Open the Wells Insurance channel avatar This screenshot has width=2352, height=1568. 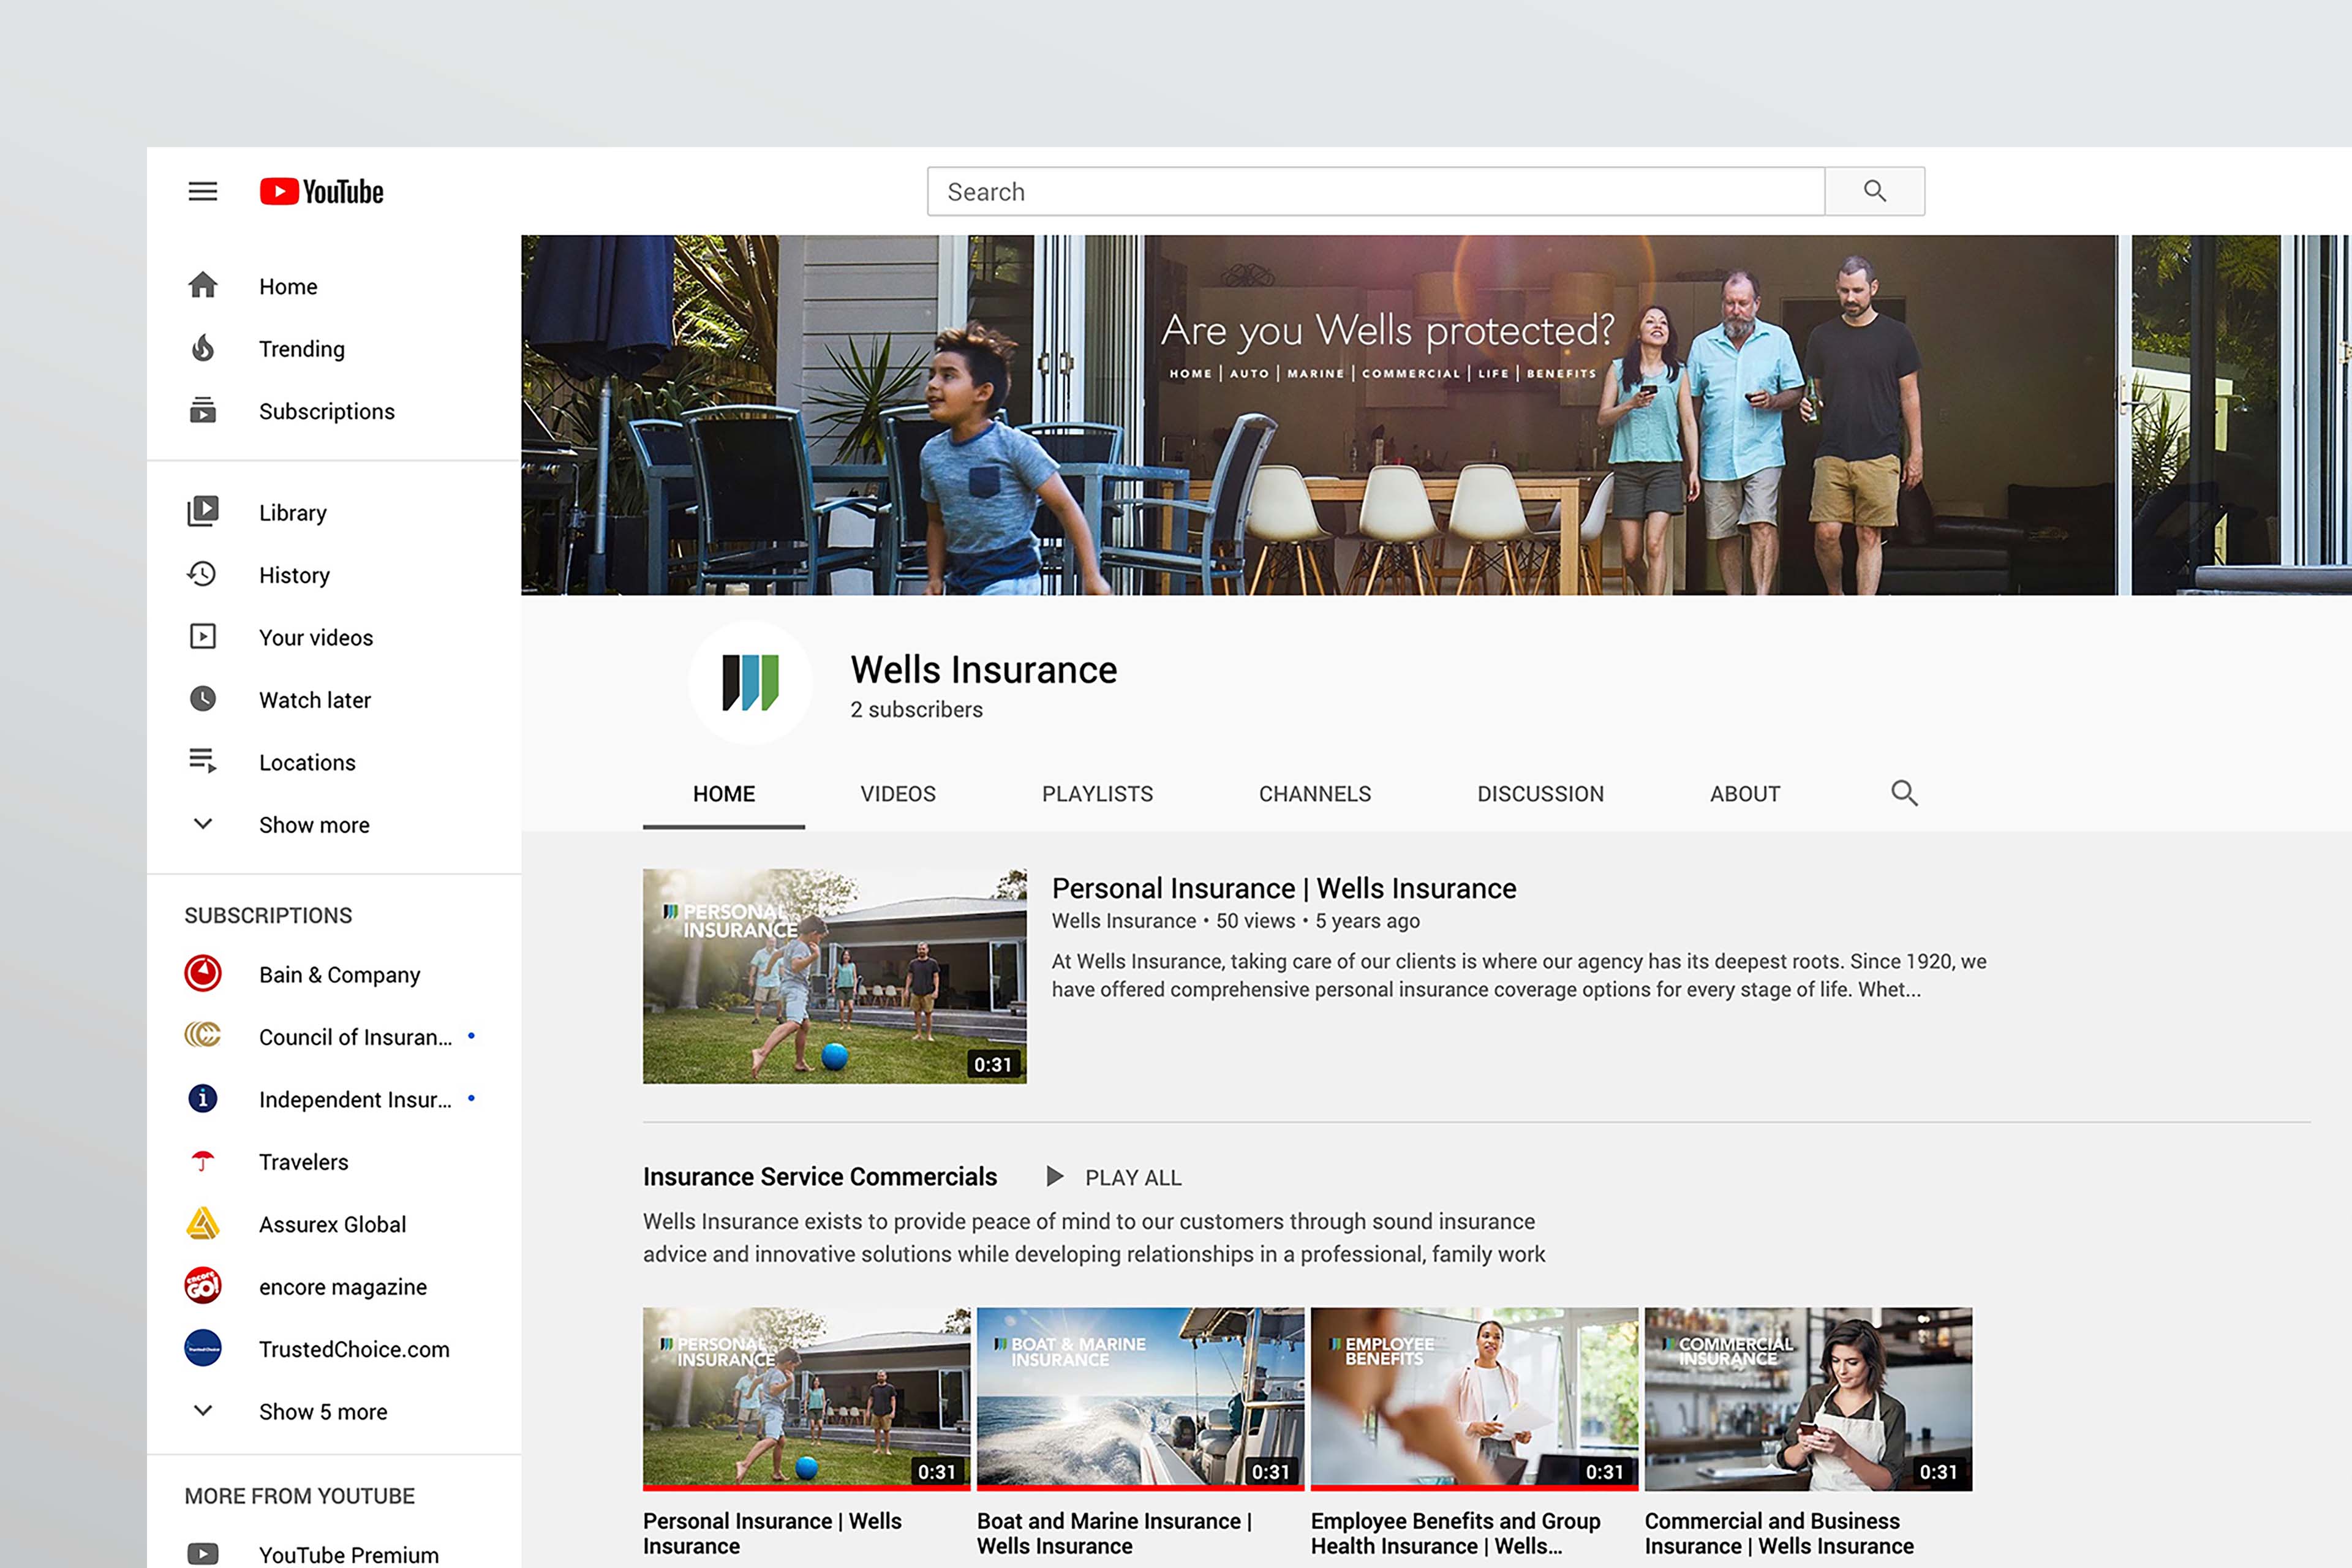[750, 683]
